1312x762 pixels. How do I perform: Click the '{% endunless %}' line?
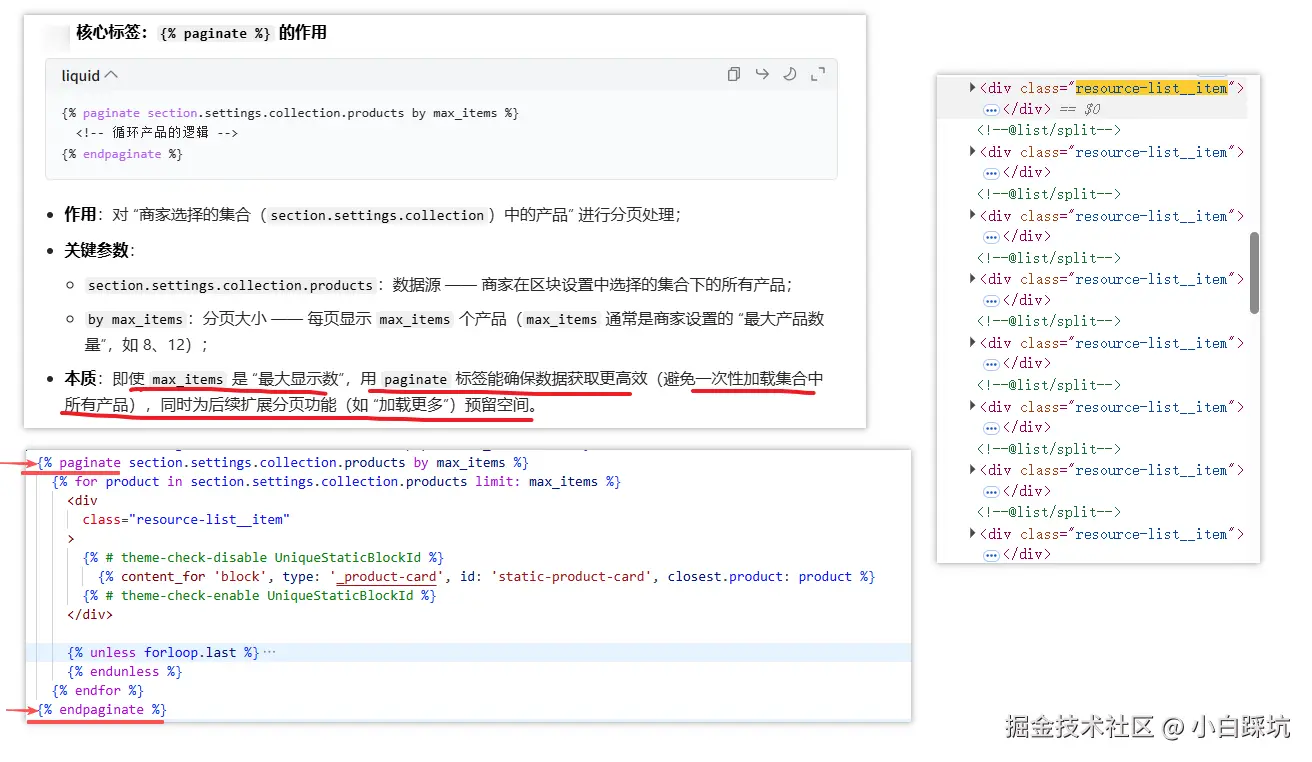click(x=125, y=672)
